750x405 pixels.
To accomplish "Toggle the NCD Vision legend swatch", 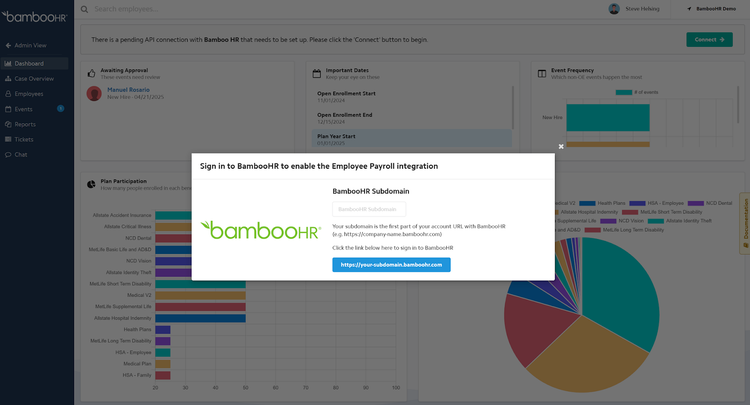I will point(608,221).
